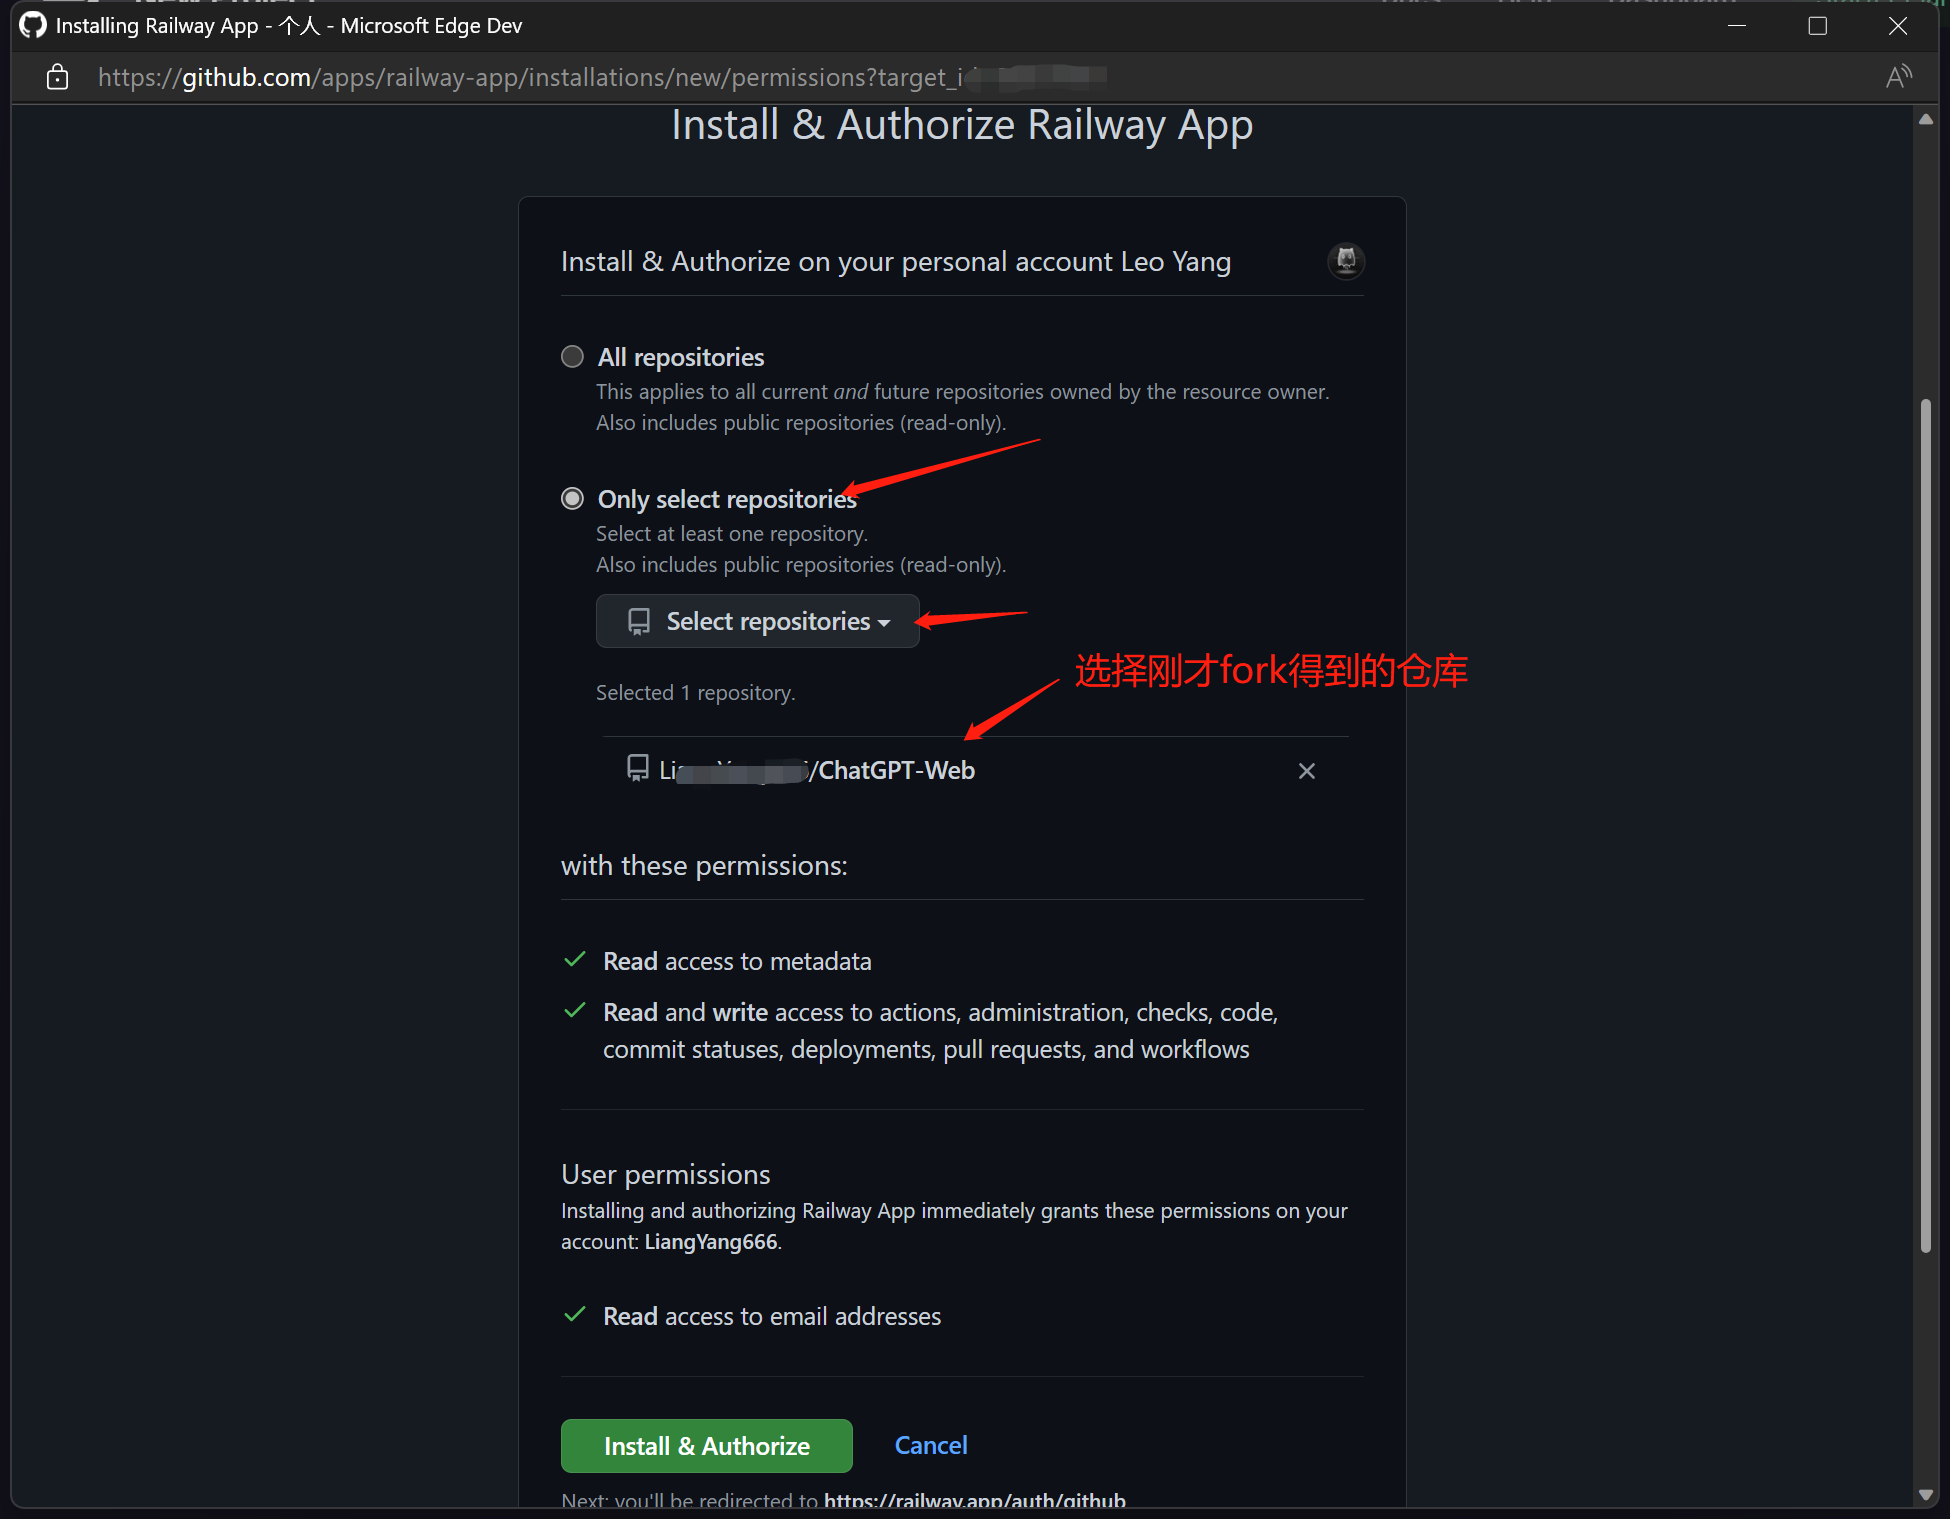Select the Only select repositories option
Screen dimensions: 1950x1519
pos(572,499)
